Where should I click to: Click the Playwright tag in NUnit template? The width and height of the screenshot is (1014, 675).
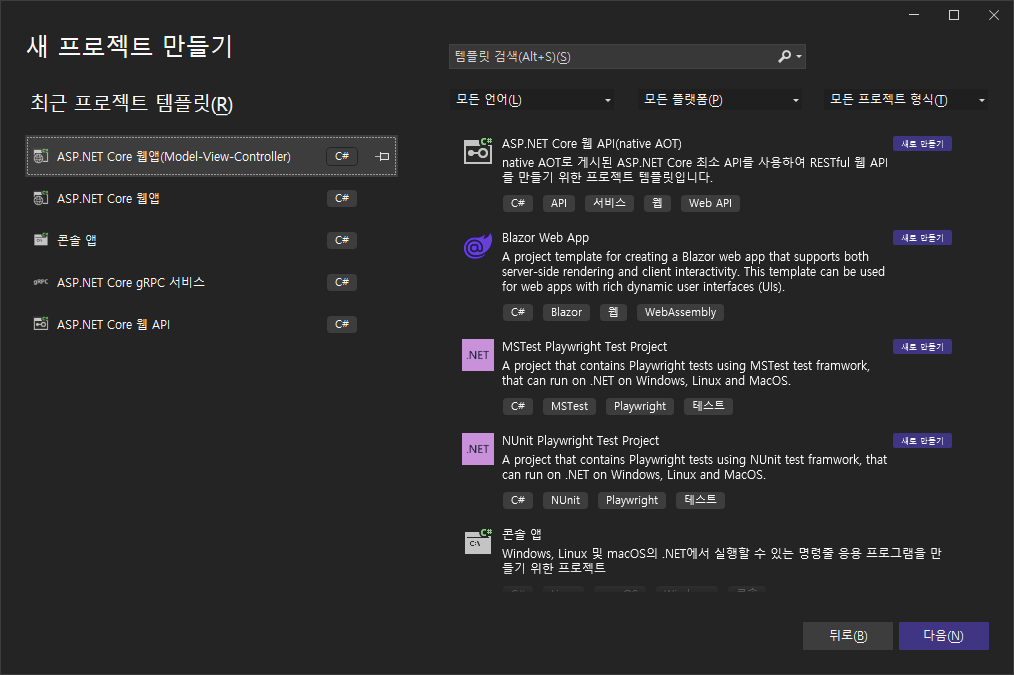coord(632,500)
